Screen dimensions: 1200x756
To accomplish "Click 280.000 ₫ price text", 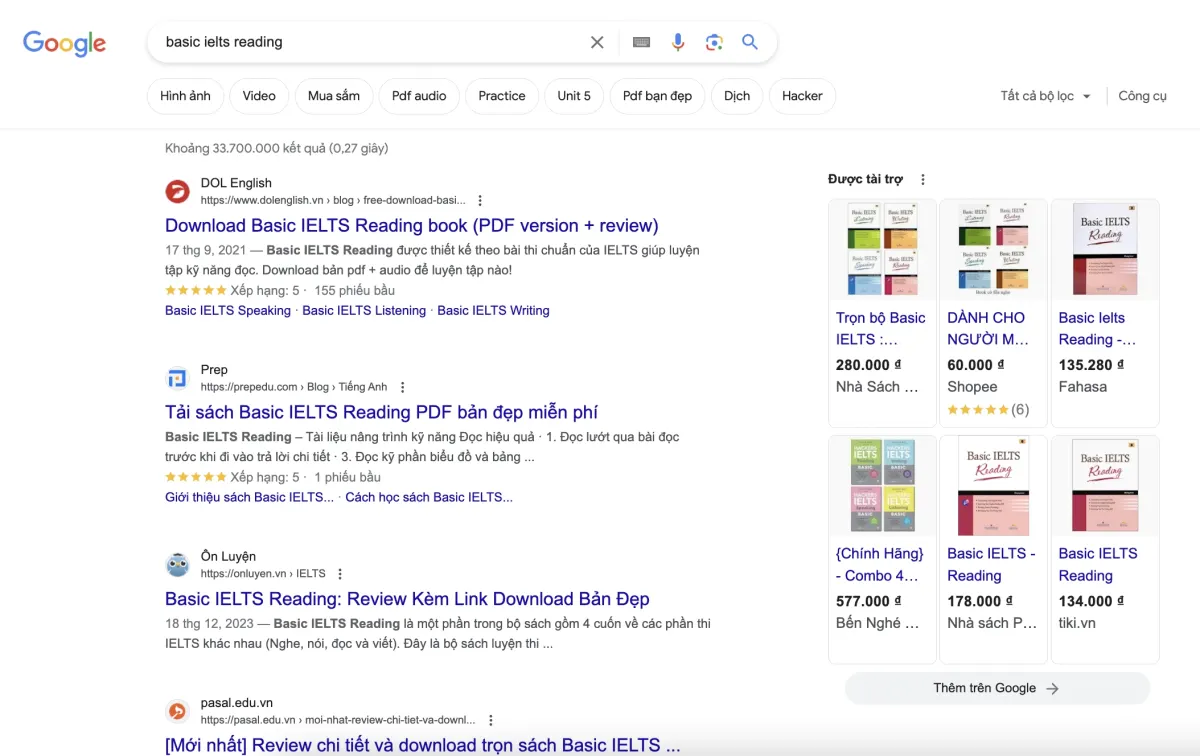I will [869, 365].
